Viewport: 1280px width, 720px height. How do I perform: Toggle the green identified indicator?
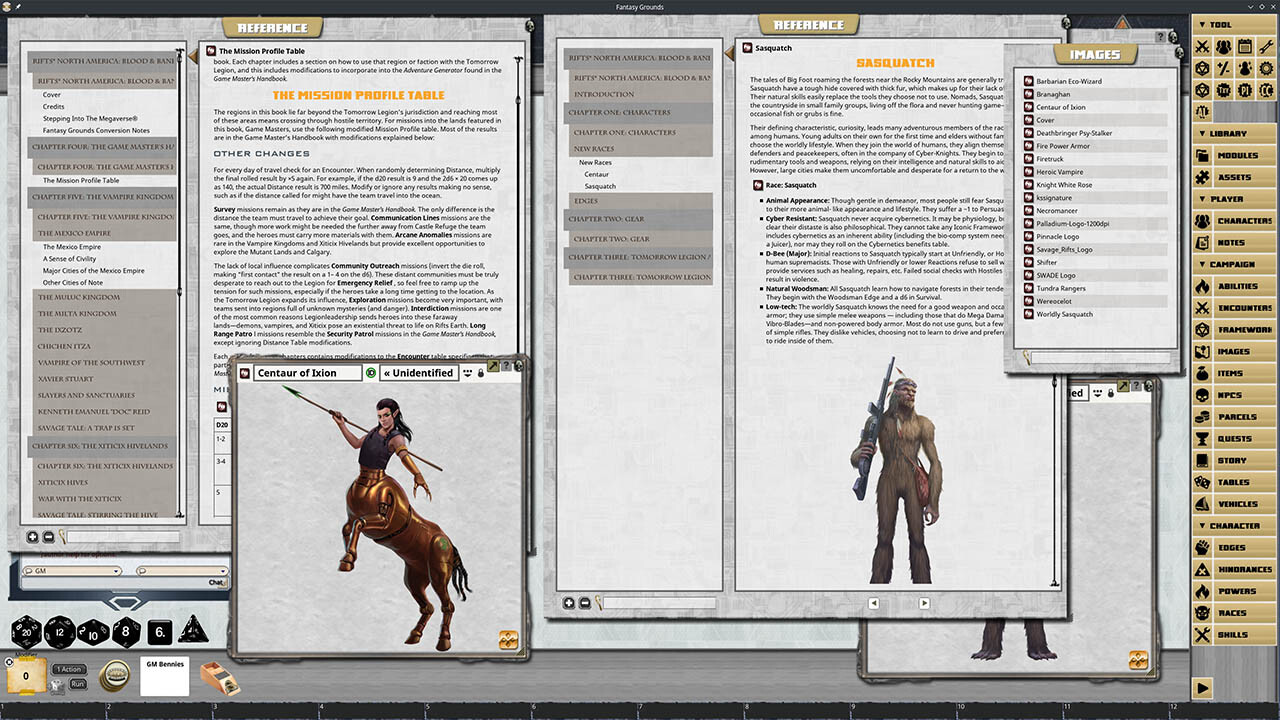371,373
